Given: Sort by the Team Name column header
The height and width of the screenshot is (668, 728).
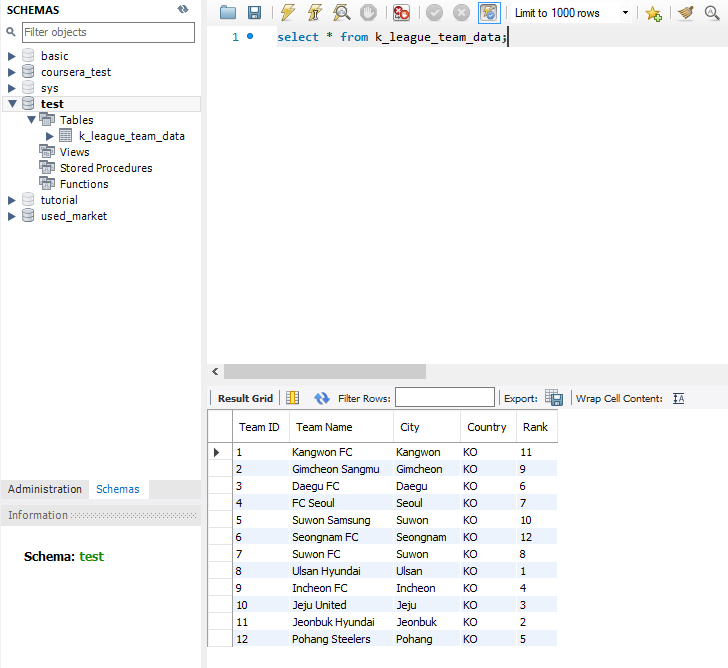Looking at the screenshot, I should 341,427.
